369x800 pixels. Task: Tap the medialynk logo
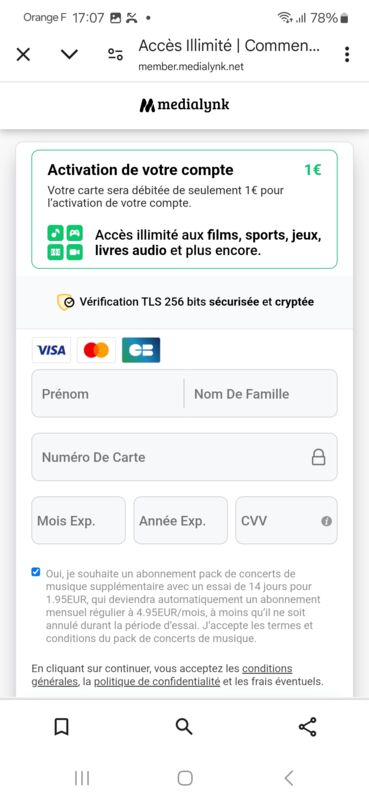pos(184,105)
